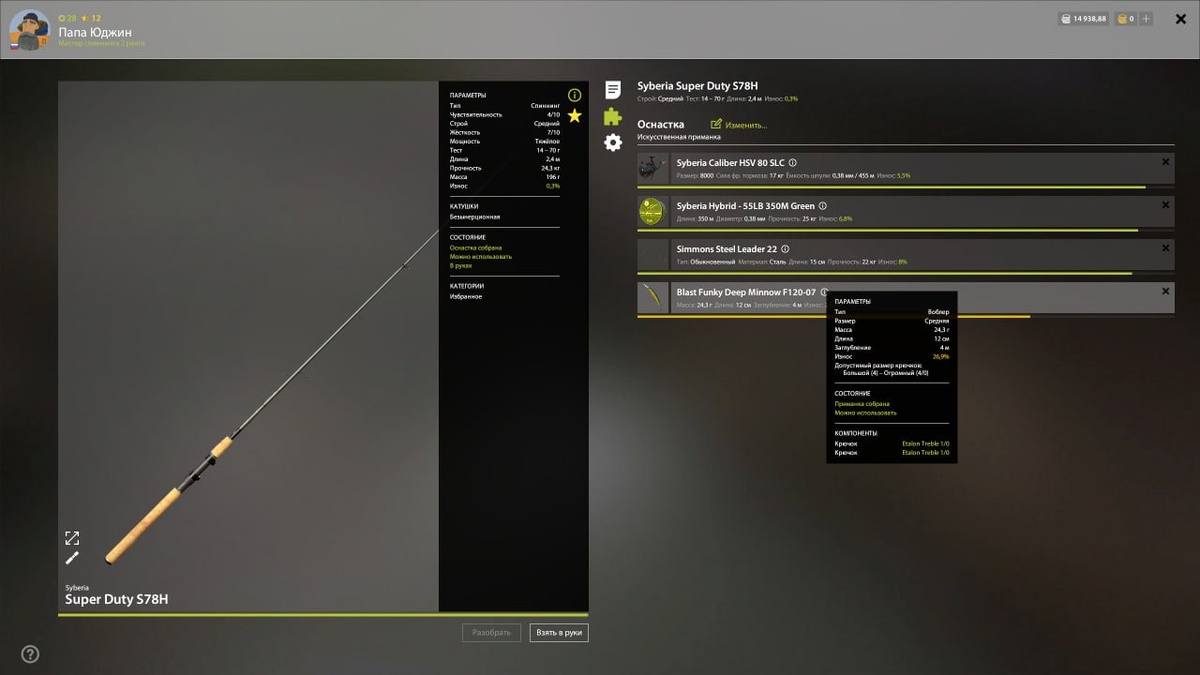Viewport: 1200px width, 675px height.
Task: Click the level 28 indicator
Action: point(68,18)
